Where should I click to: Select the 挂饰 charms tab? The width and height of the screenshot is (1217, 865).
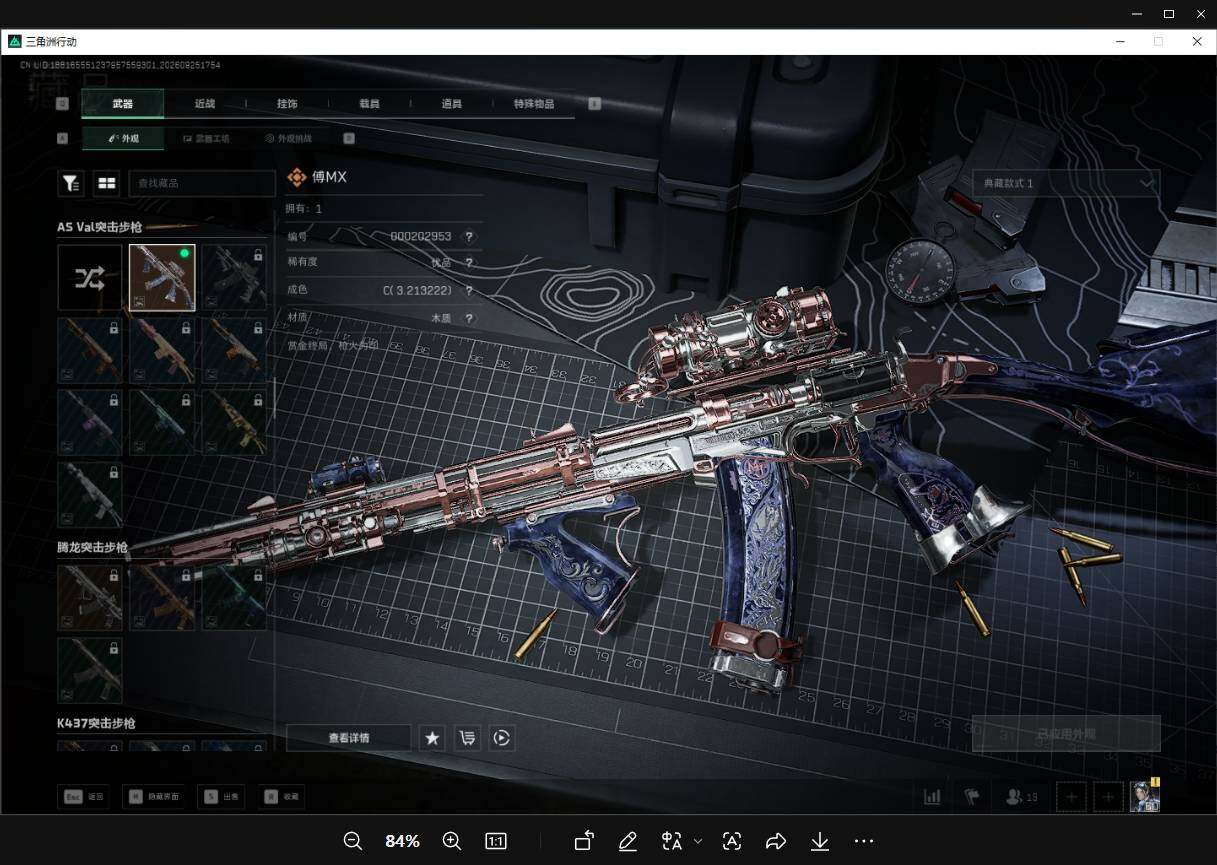287,104
